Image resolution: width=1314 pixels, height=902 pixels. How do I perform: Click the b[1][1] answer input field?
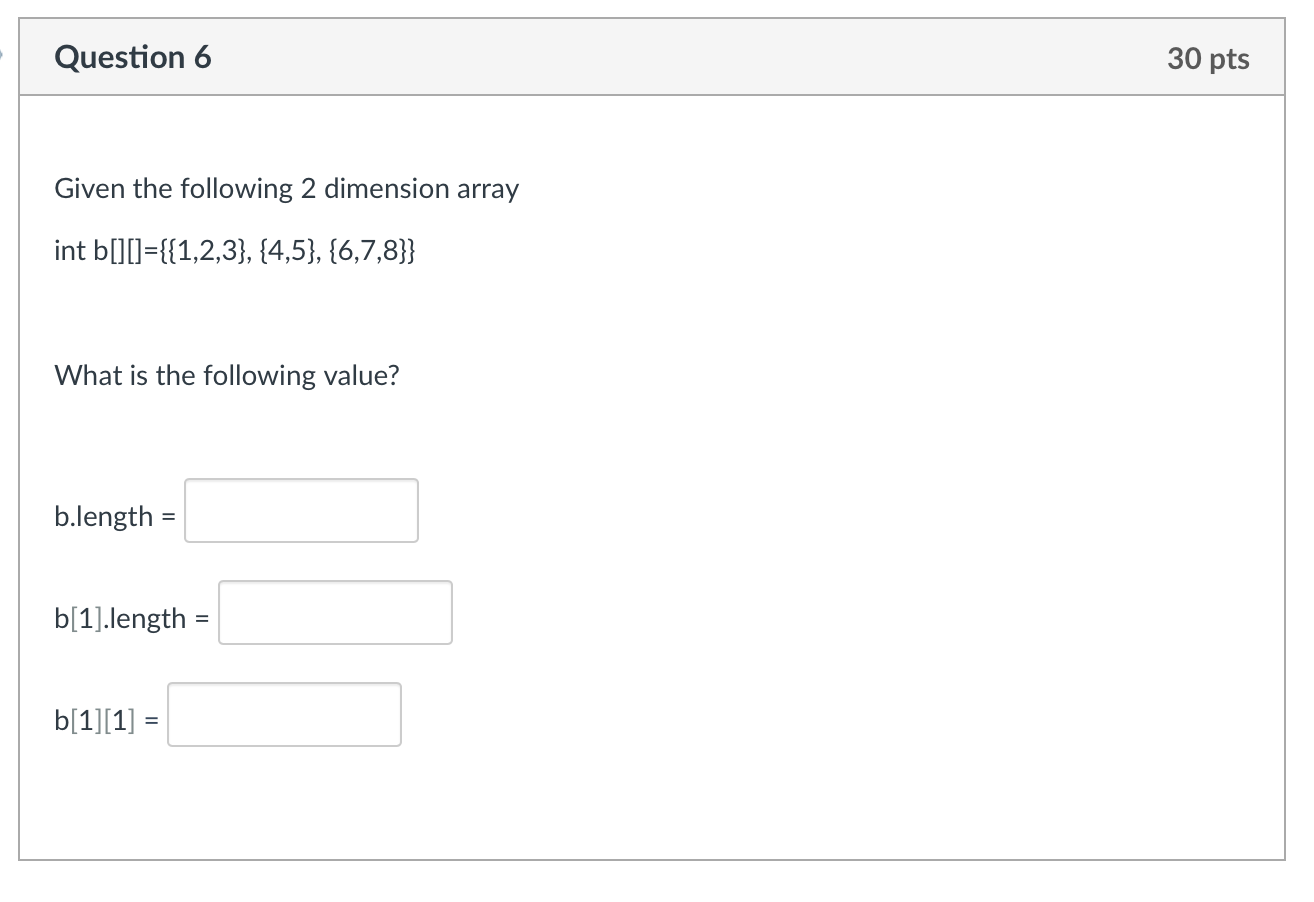(x=284, y=714)
